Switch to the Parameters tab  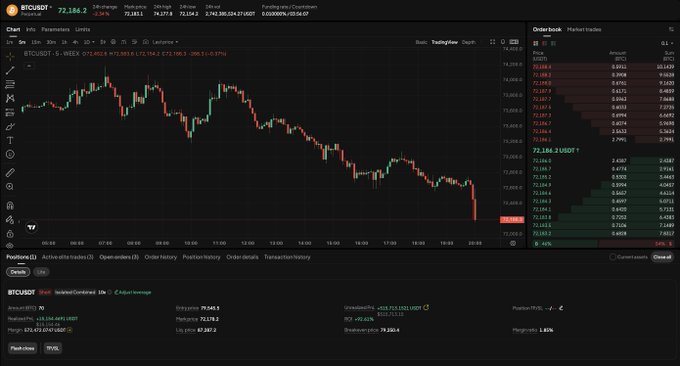click(56, 29)
